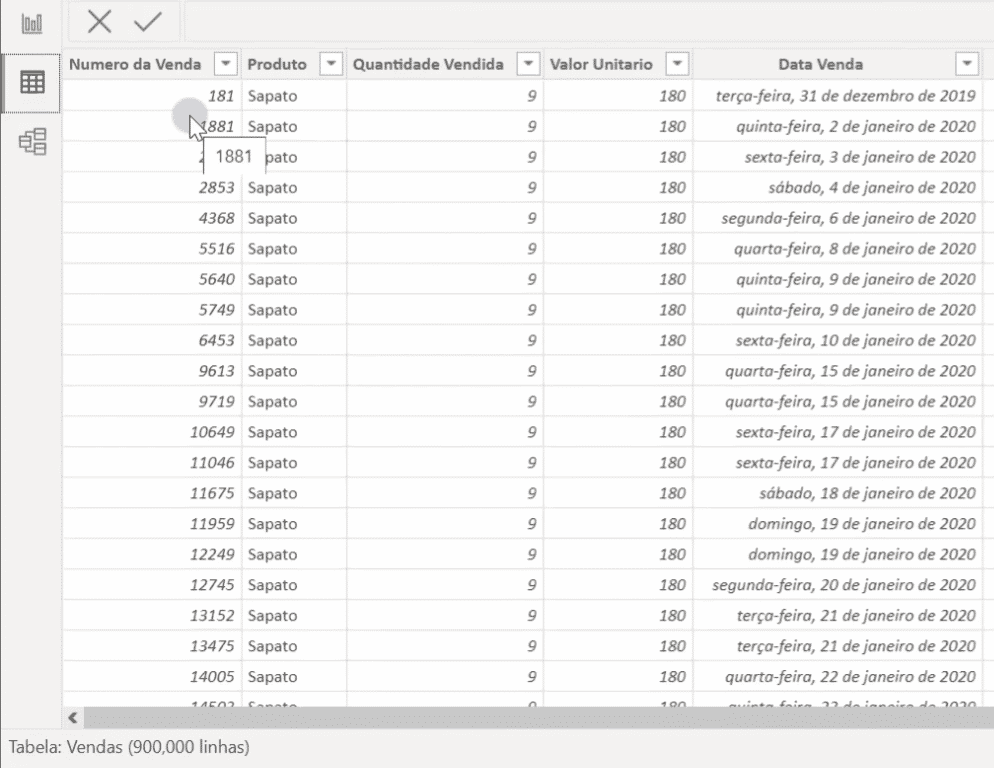Click date 'segunda-feira, 6 de janeiro de 2020'

tap(848, 218)
